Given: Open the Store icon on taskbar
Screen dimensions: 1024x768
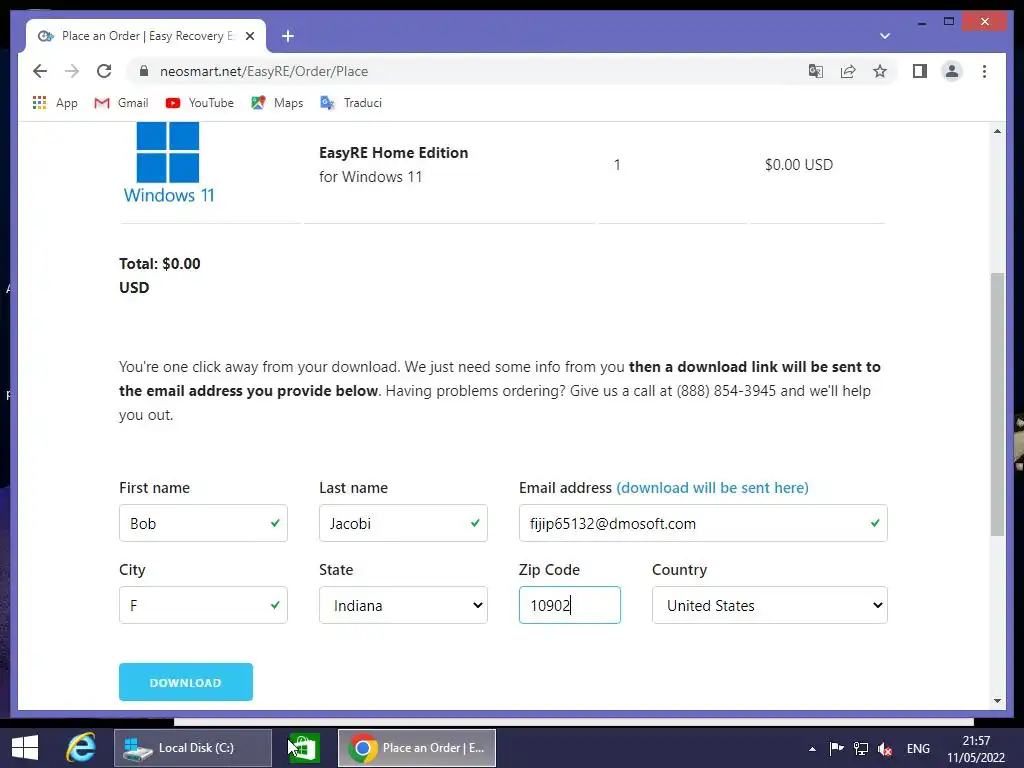Looking at the screenshot, I should (x=304, y=748).
